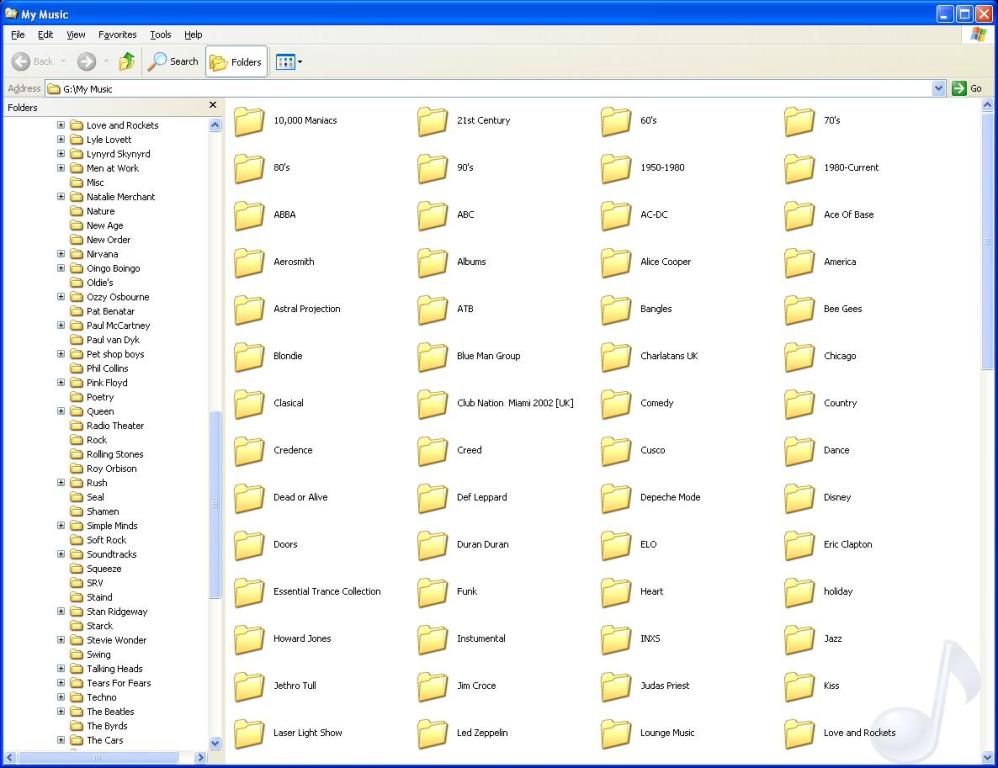
Task: Toggle the Folders pane button
Action: click(236, 62)
